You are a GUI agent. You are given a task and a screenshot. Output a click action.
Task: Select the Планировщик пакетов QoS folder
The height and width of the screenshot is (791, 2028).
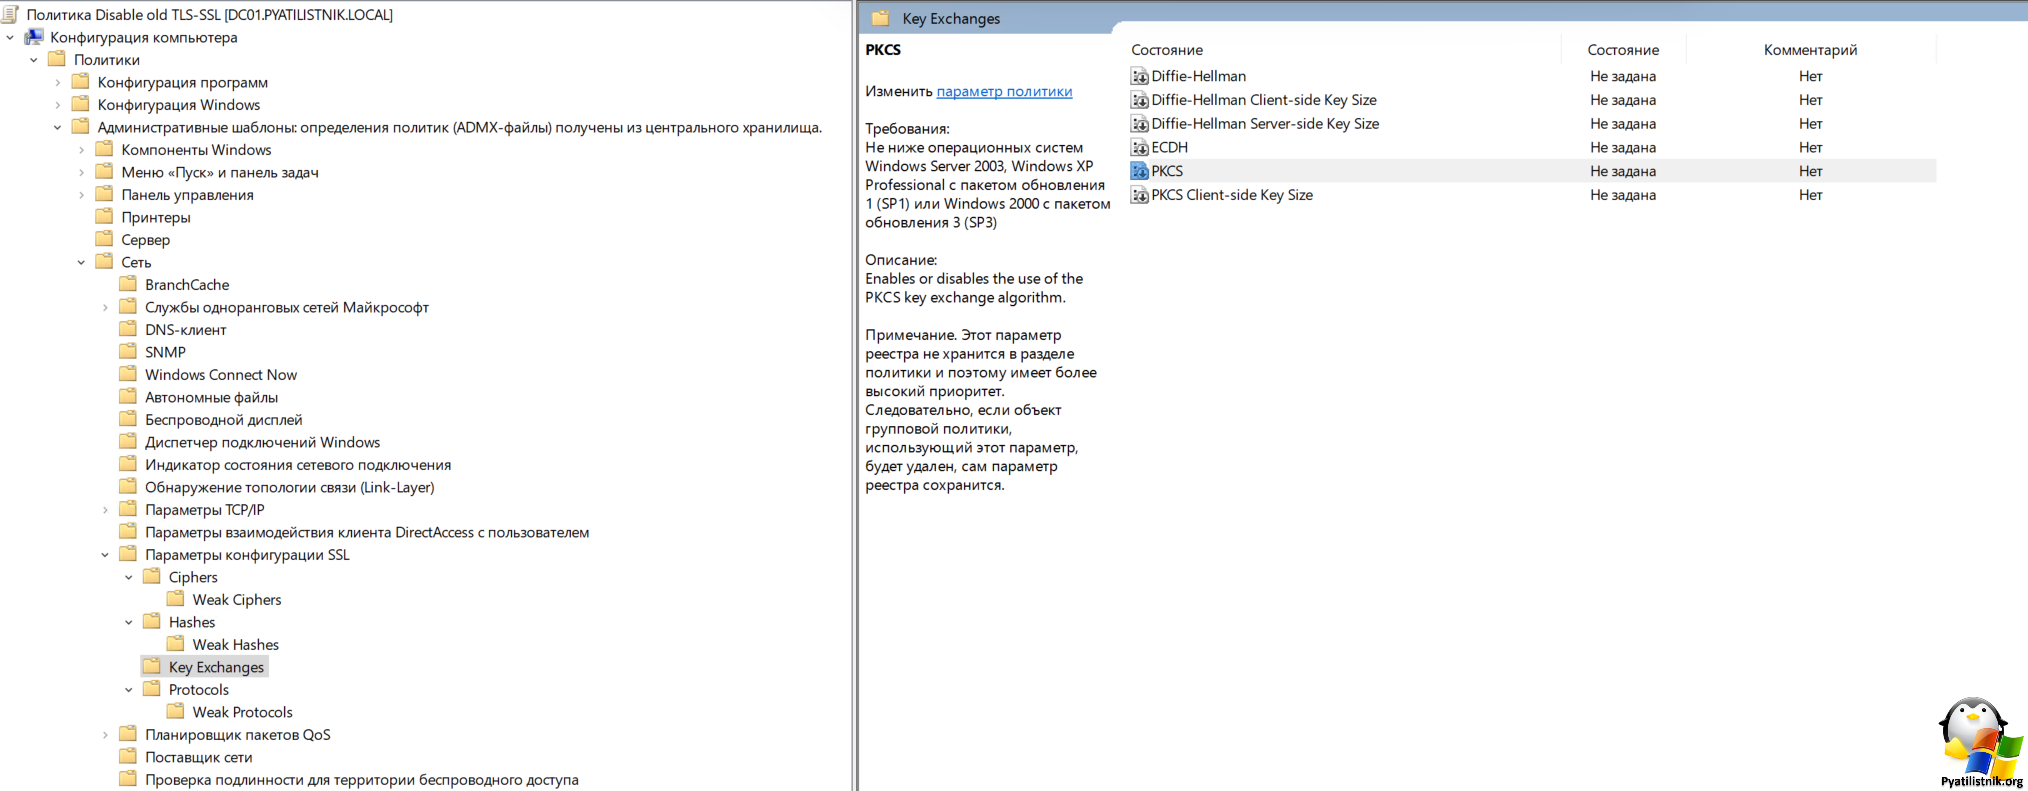(237, 735)
